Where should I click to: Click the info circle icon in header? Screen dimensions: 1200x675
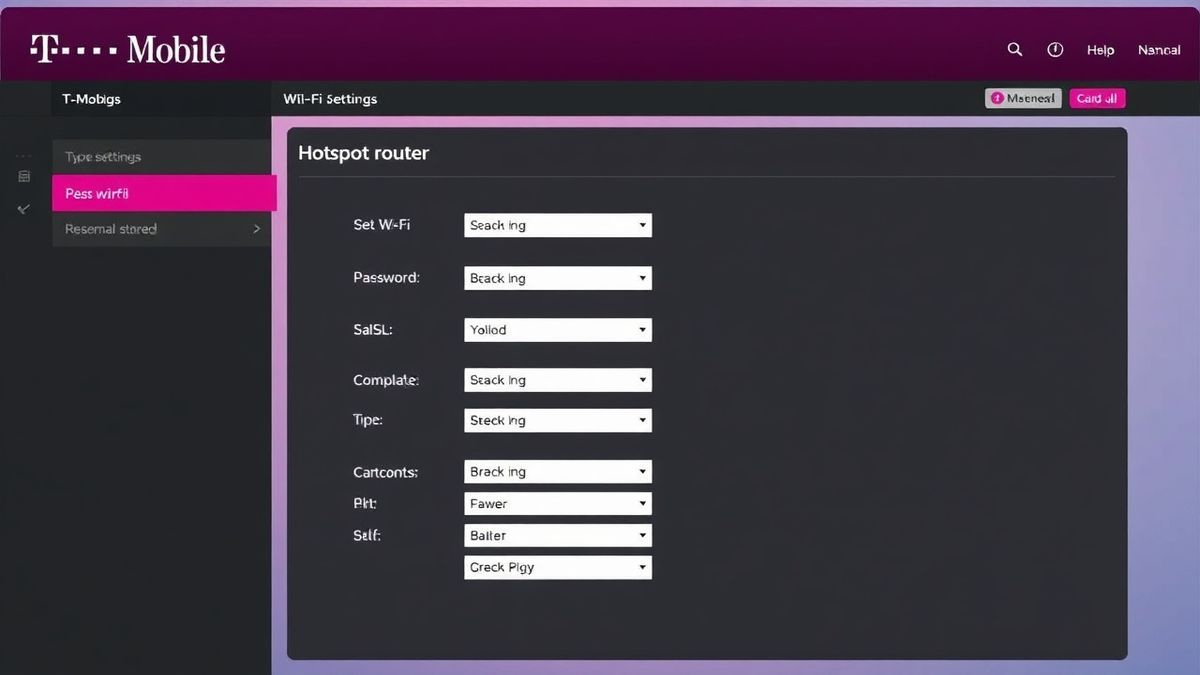click(x=1055, y=49)
